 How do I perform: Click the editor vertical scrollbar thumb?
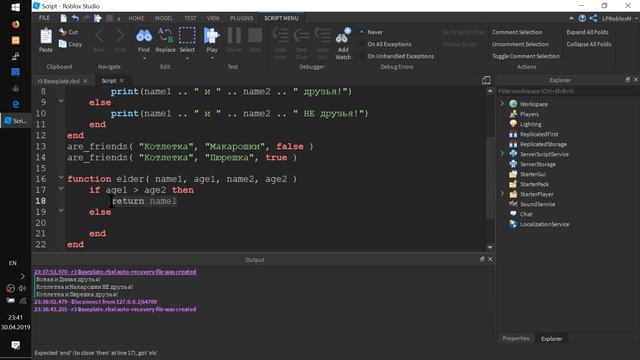coord(490,178)
